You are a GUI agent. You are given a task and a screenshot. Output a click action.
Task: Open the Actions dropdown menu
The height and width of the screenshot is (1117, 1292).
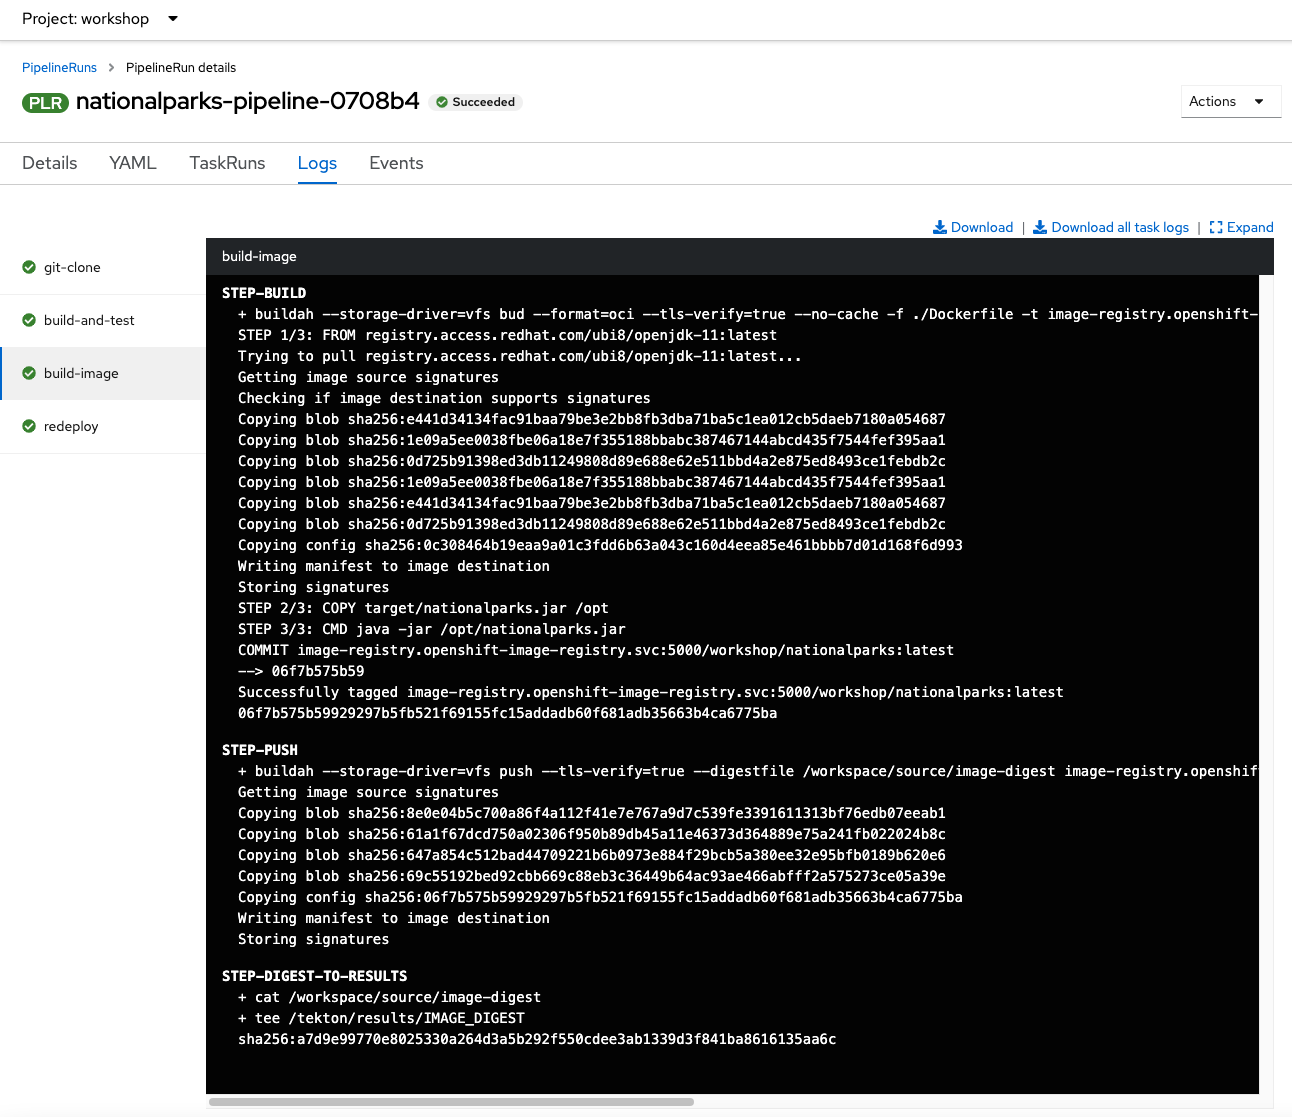point(1230,101)
